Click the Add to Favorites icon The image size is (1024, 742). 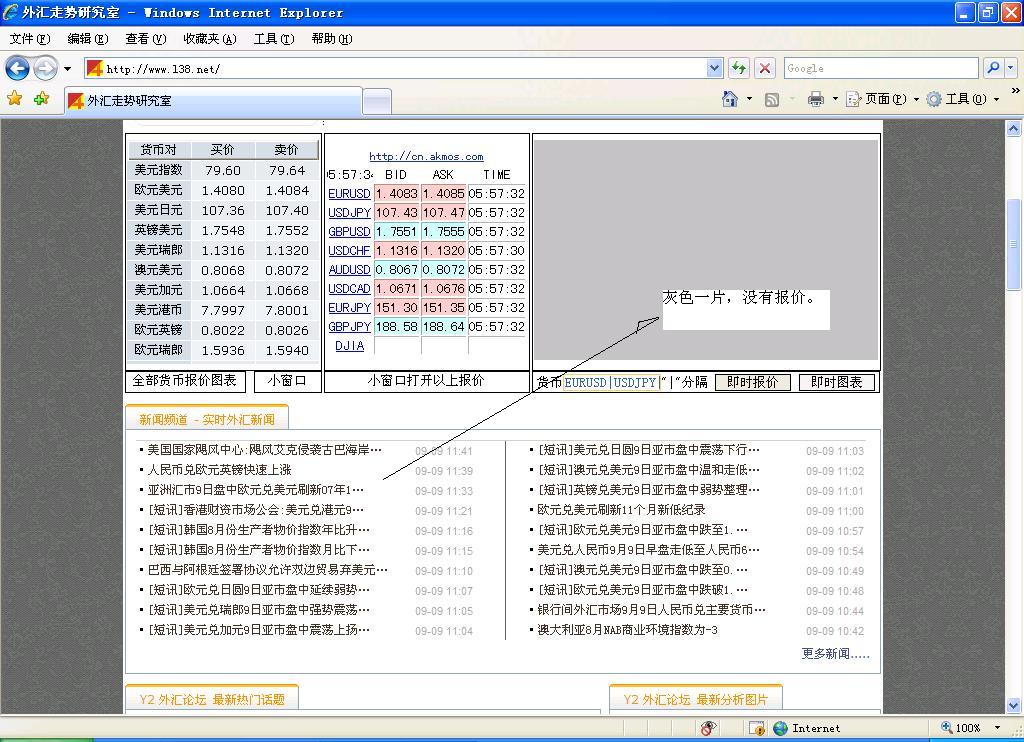tap(42, 99)
